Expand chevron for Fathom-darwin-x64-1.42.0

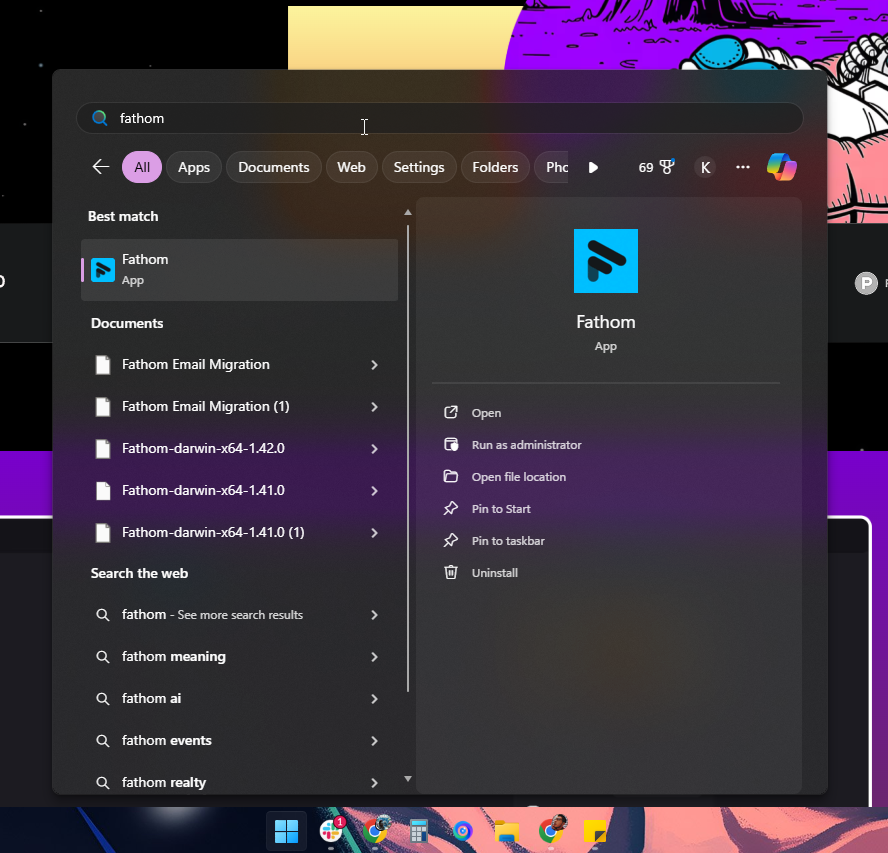click(374, 449)
